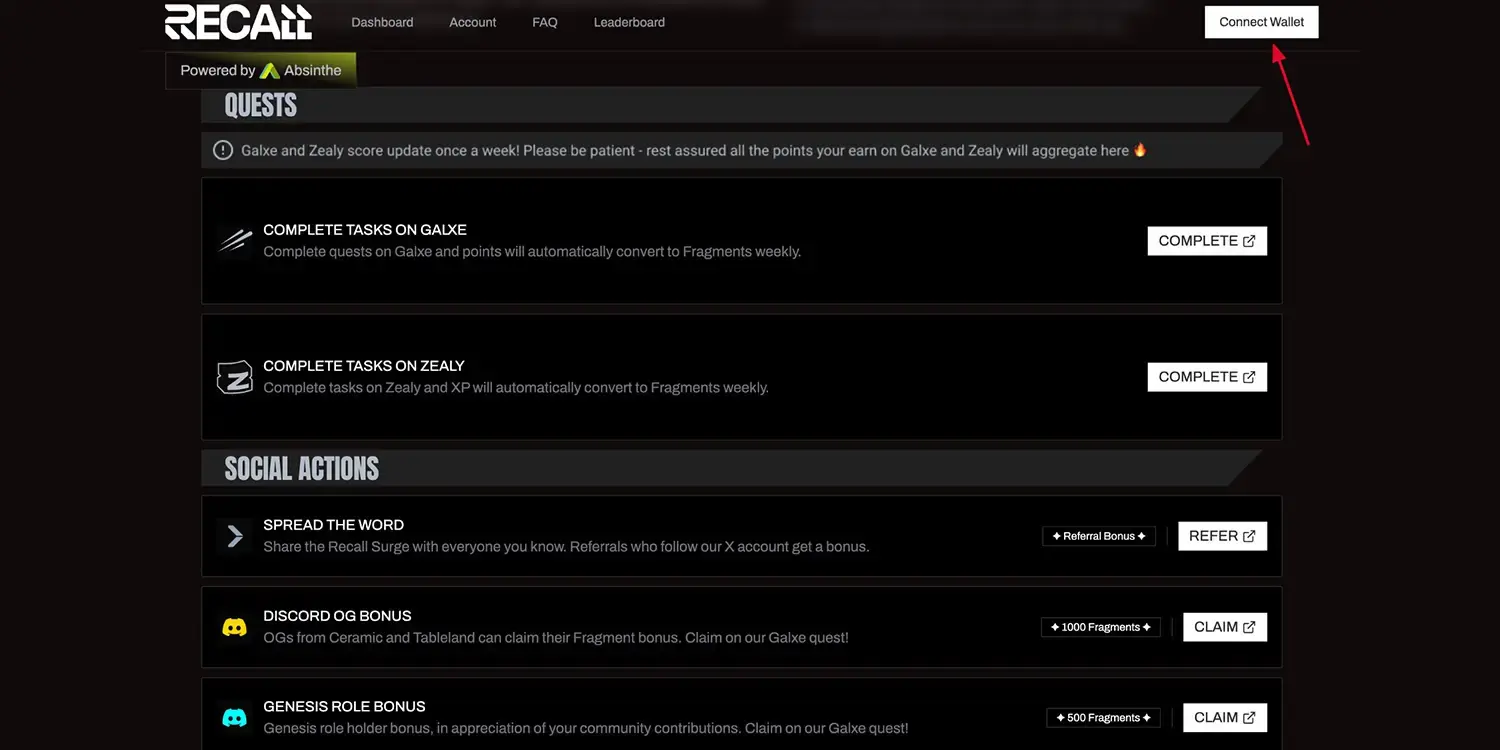
Task: Click the info icon in Galxe notice banner
Action: point(223,150)
